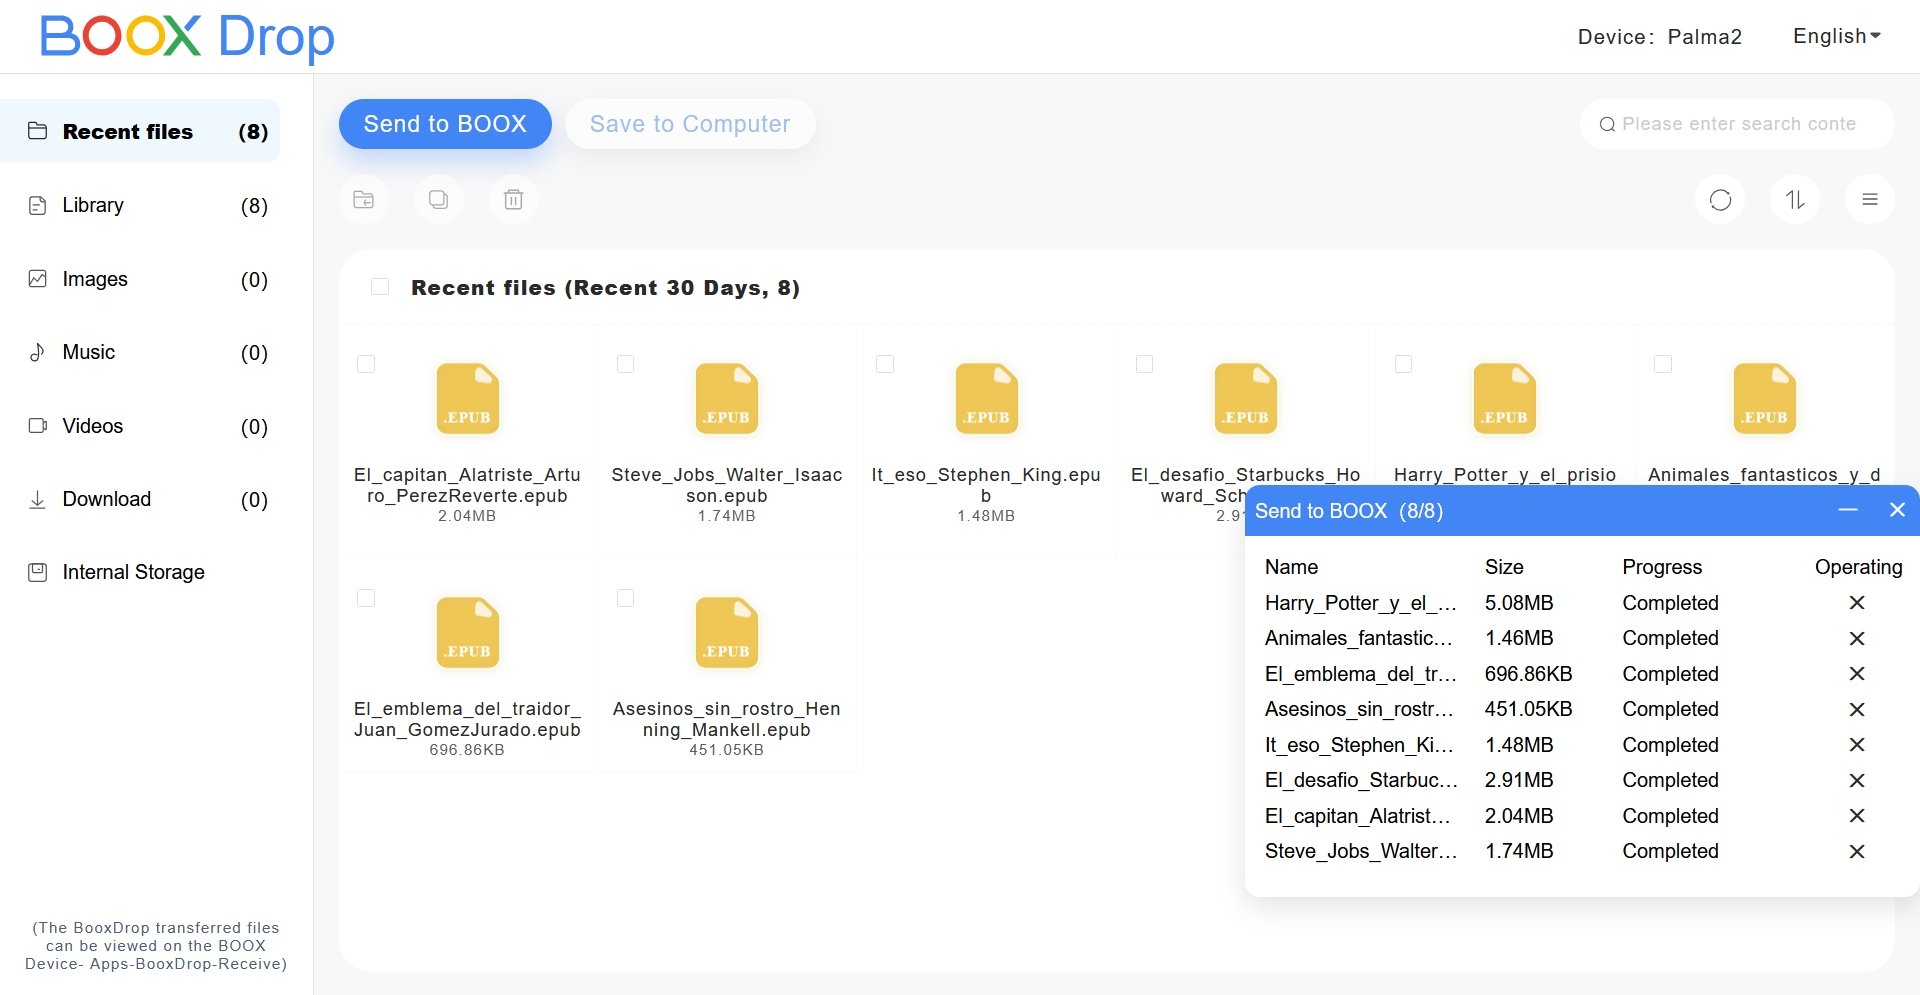
Task: Check the Steve_Jobs_Walter_Isaacson file checkbox
Action: coord(626,364)
